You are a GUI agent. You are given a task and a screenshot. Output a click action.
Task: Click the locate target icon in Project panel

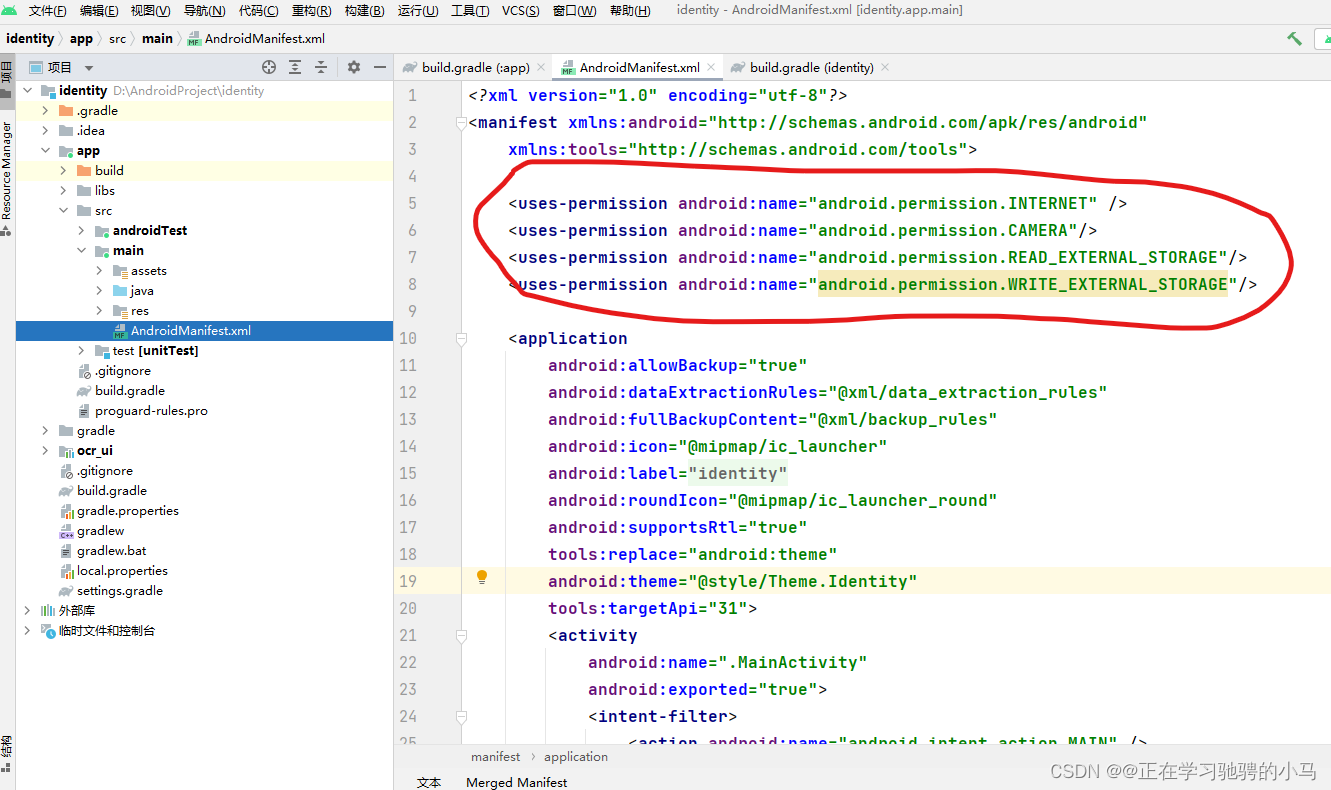pyautogui.click(x=269, y=67)
